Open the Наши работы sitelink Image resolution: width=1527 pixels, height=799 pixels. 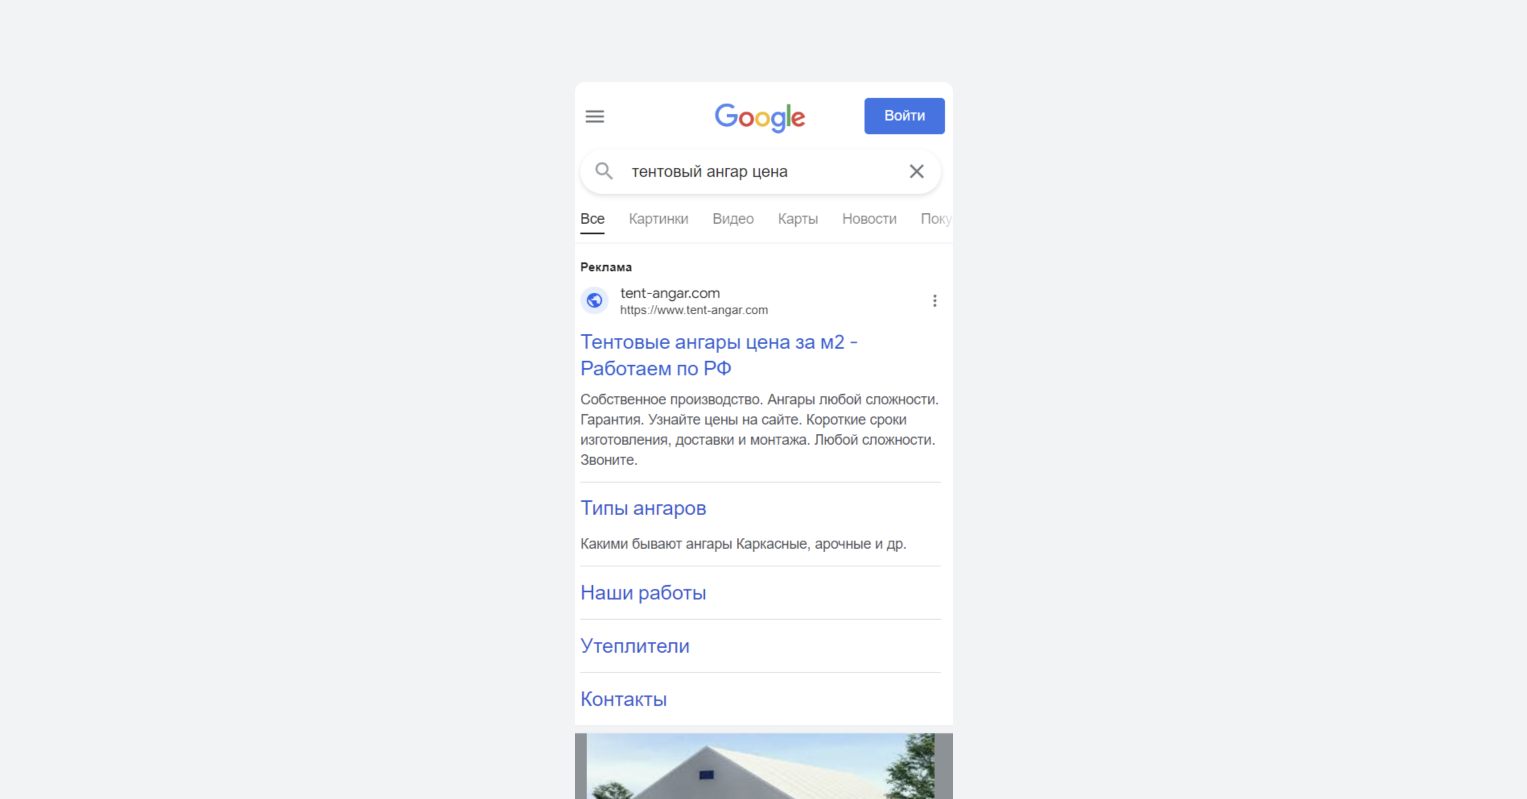point(643,593)
